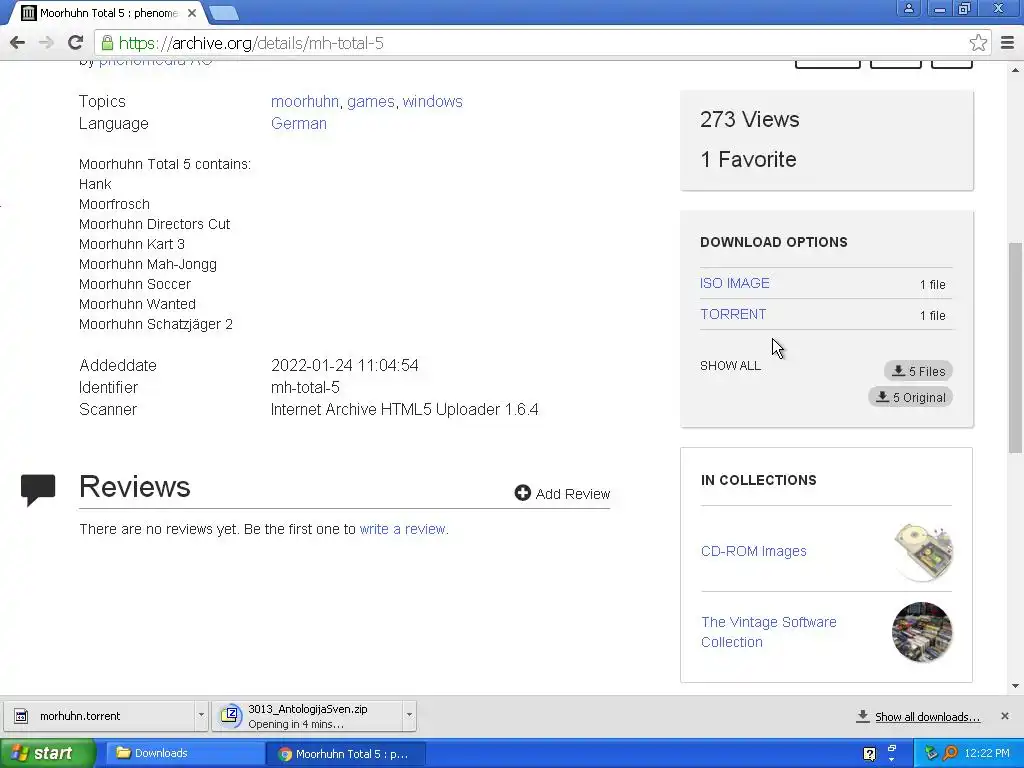Click the Moorhuhn Kart 3 line
Image resolution: width=1024 pixels, height=768 pixels.
132,244
